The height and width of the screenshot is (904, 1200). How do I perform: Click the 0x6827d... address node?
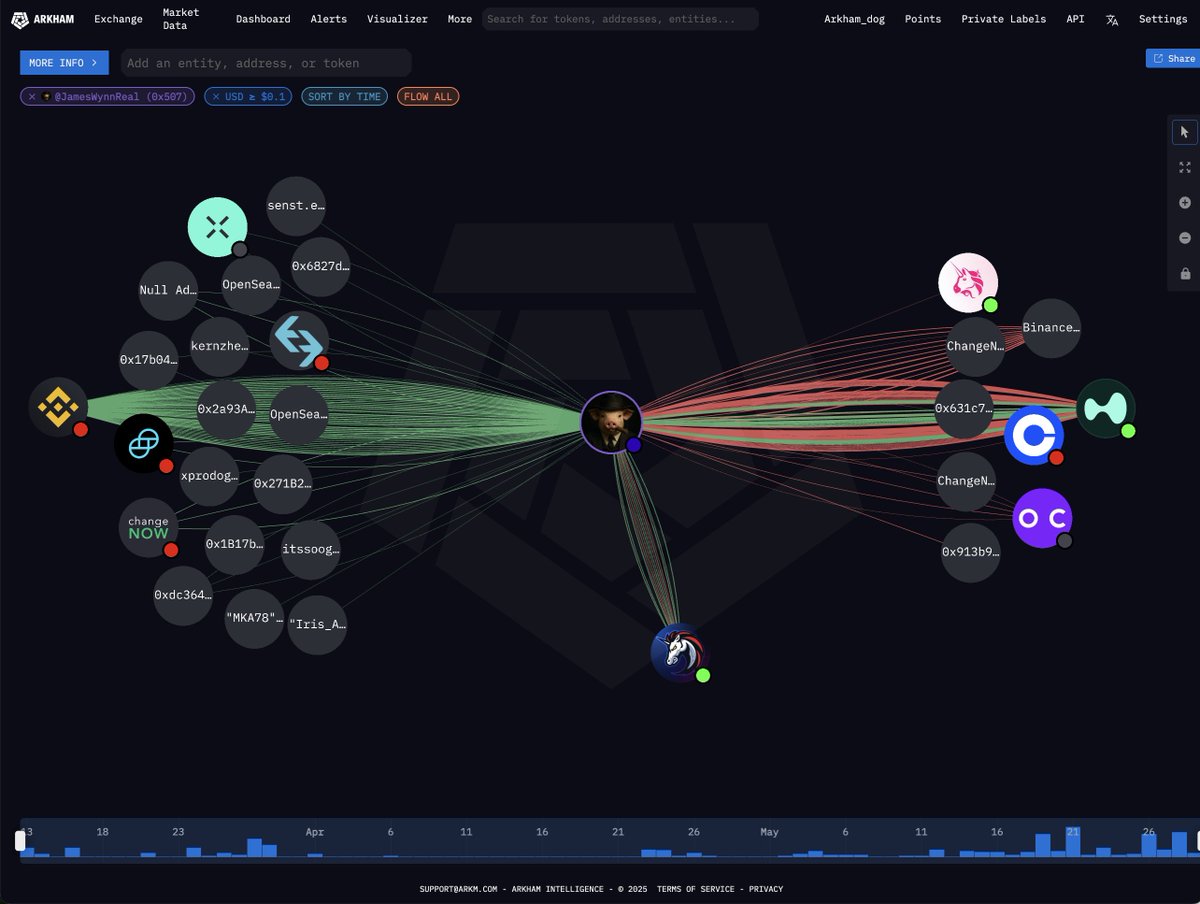click(321, 266)
